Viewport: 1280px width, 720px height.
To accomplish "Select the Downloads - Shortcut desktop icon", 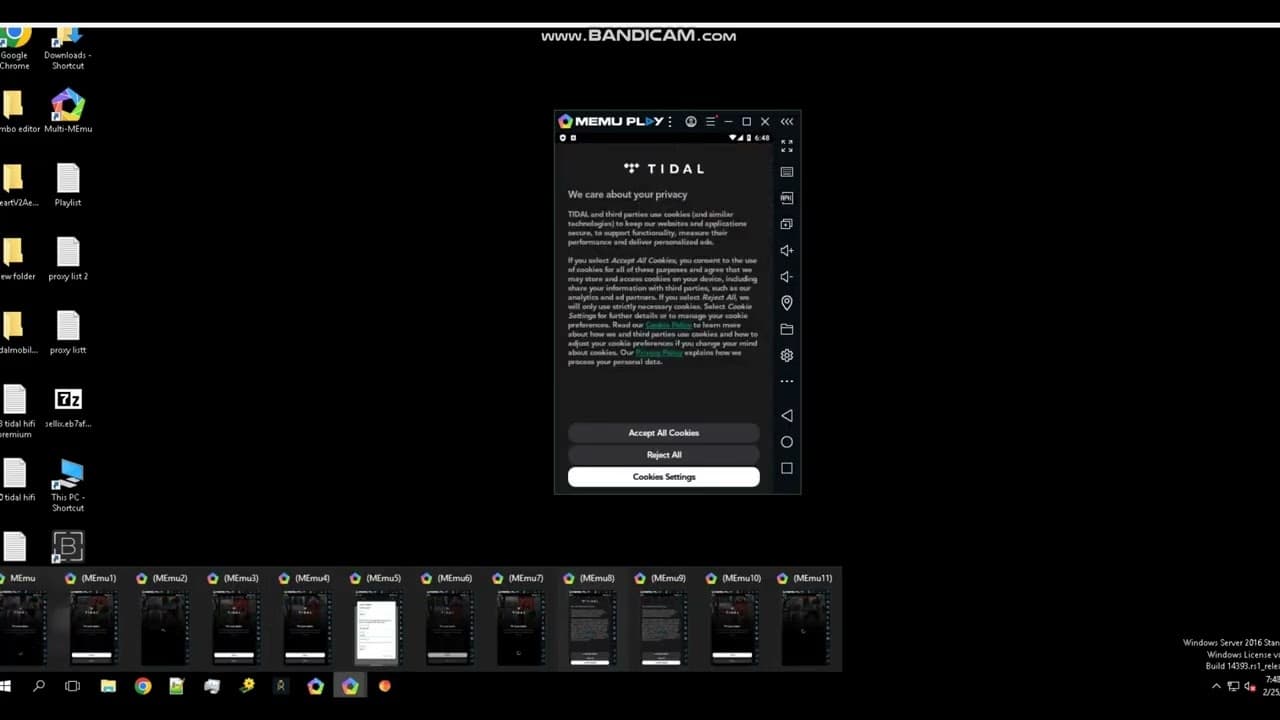I will pos(68,46).
